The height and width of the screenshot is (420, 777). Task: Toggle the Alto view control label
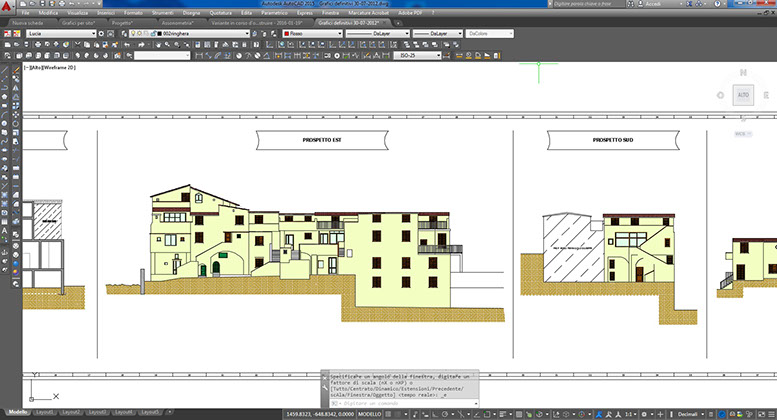tap(36, 67)
